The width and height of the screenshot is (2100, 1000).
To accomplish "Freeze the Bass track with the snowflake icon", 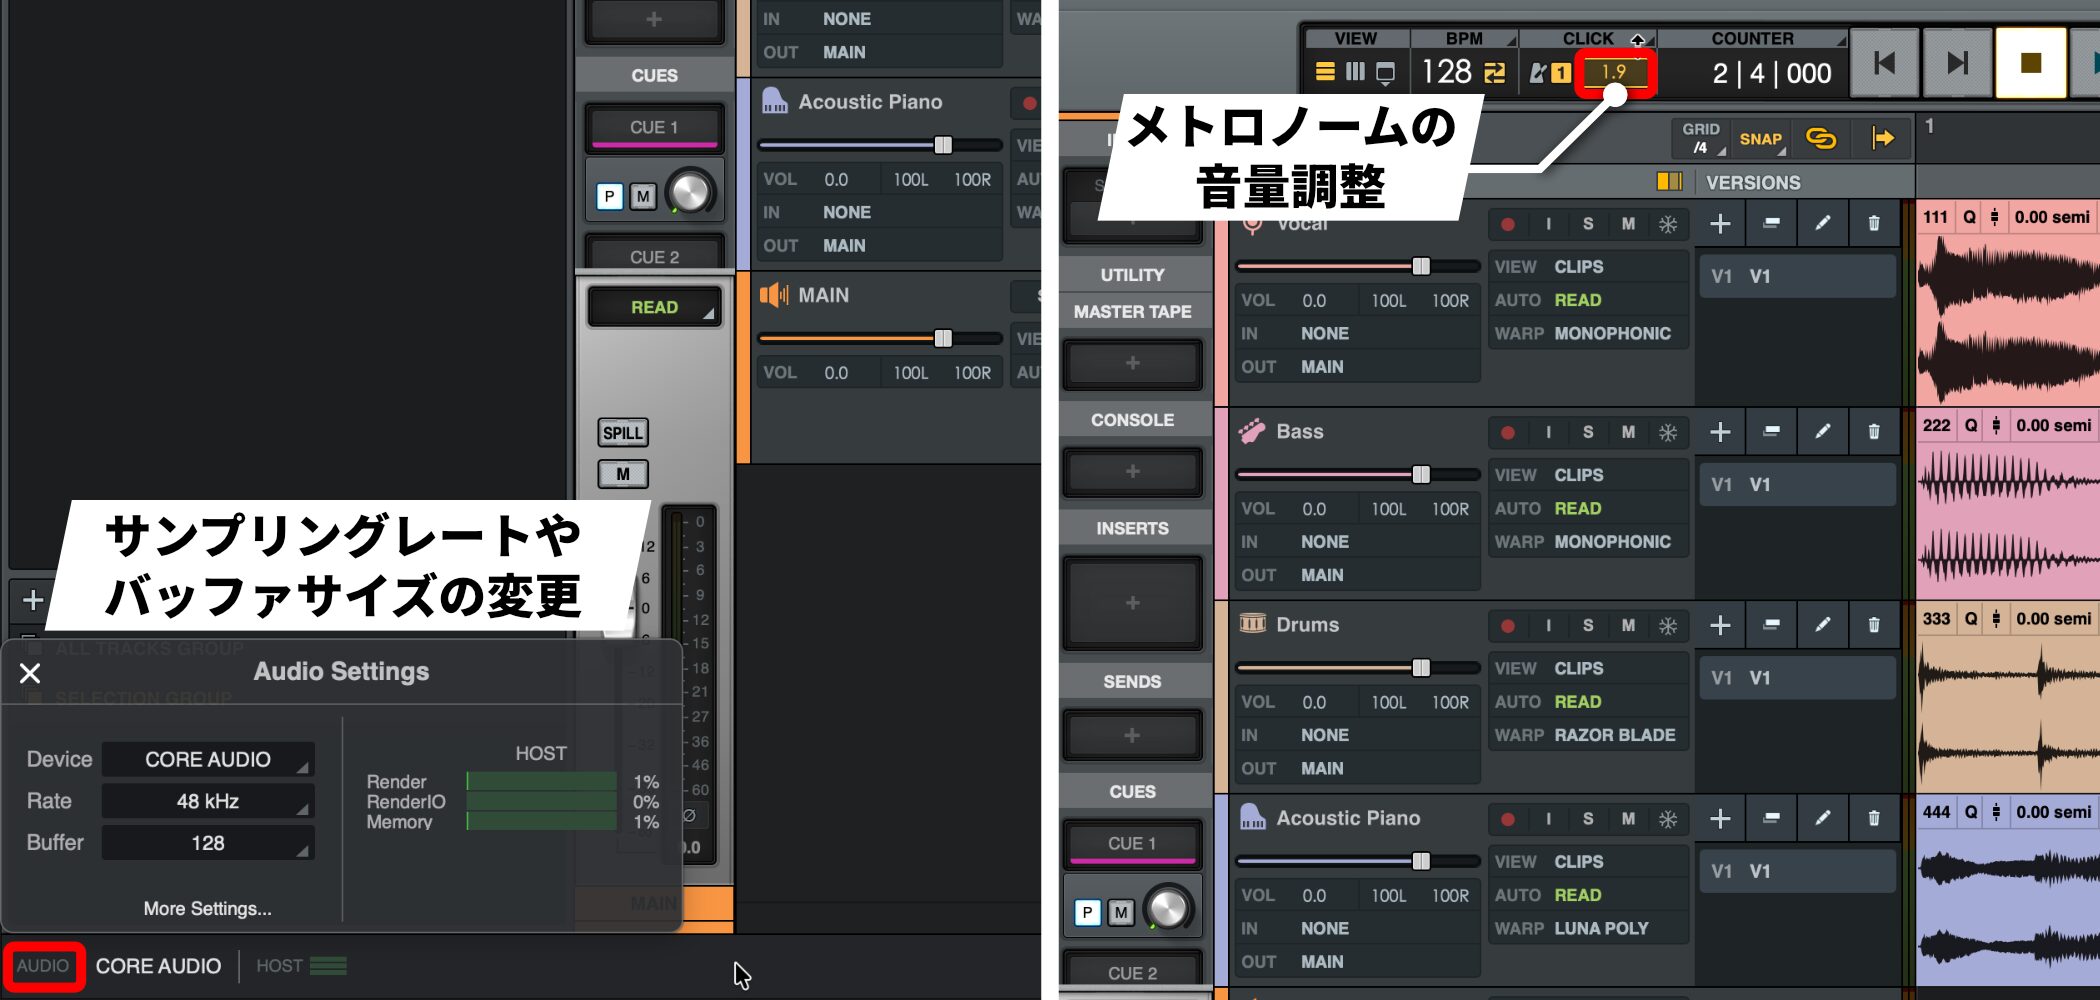I will (1668, 433).
